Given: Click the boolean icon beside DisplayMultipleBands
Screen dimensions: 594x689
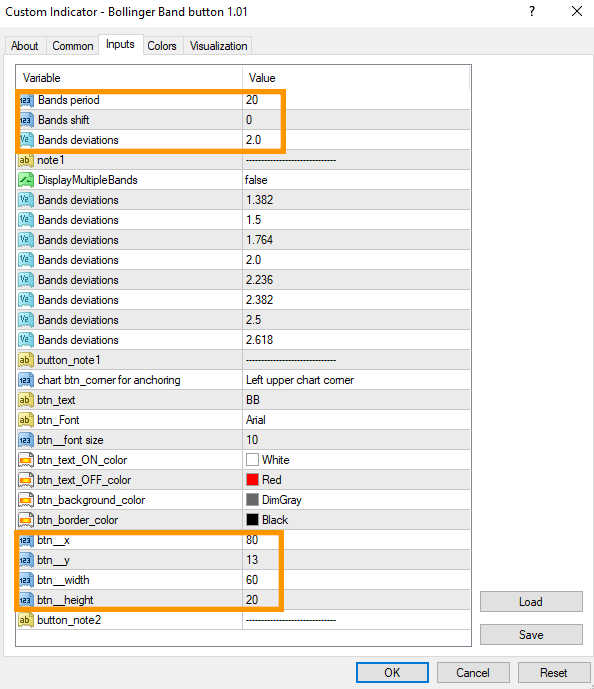Looking at the screenshot, I should 26,180.
